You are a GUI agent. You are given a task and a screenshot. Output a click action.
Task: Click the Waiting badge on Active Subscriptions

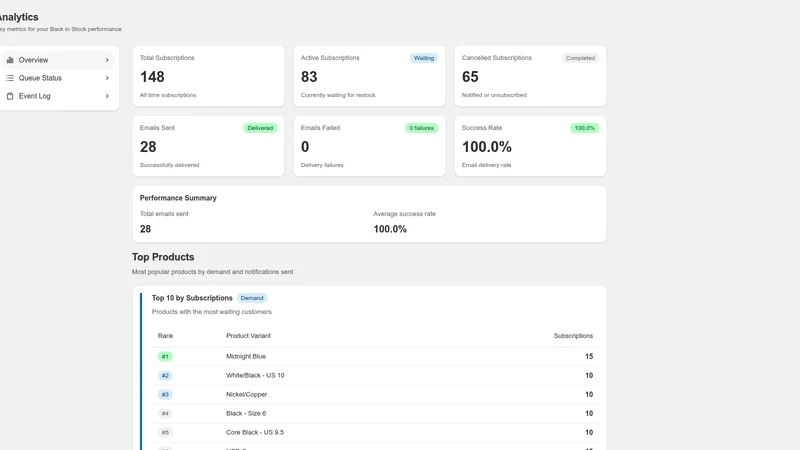click(423, 58)
